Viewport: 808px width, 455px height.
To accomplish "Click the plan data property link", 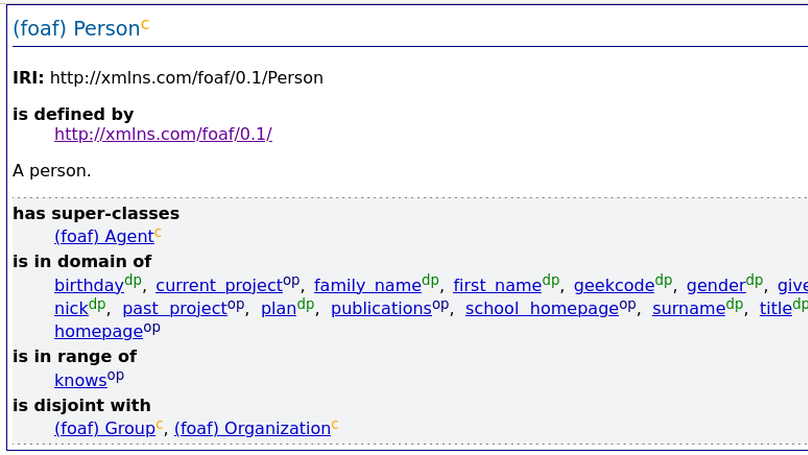I will 278,309.
